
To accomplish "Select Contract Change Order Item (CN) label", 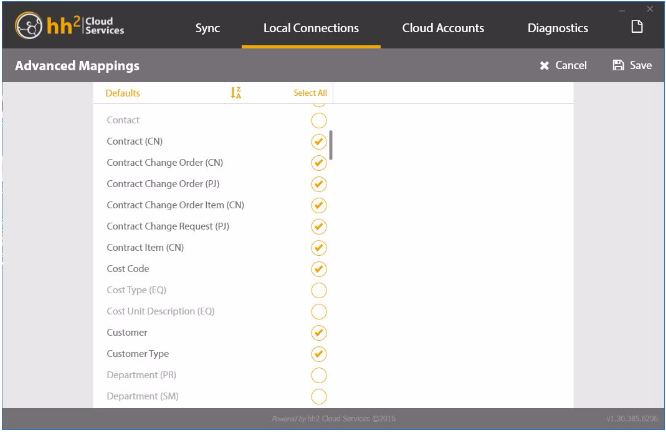I will pyautogui.click(x=175, y=205).
